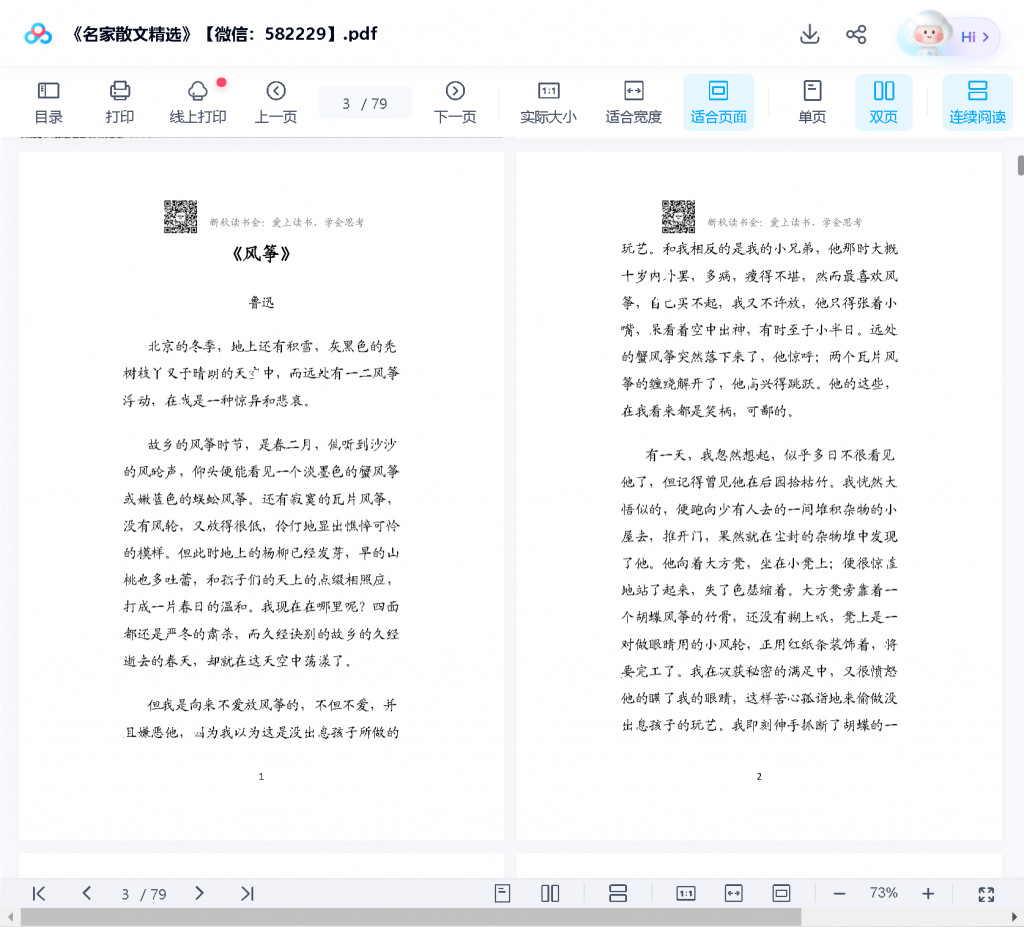Click the top page number field
The image size is (1024, 927).
[365, 103]
